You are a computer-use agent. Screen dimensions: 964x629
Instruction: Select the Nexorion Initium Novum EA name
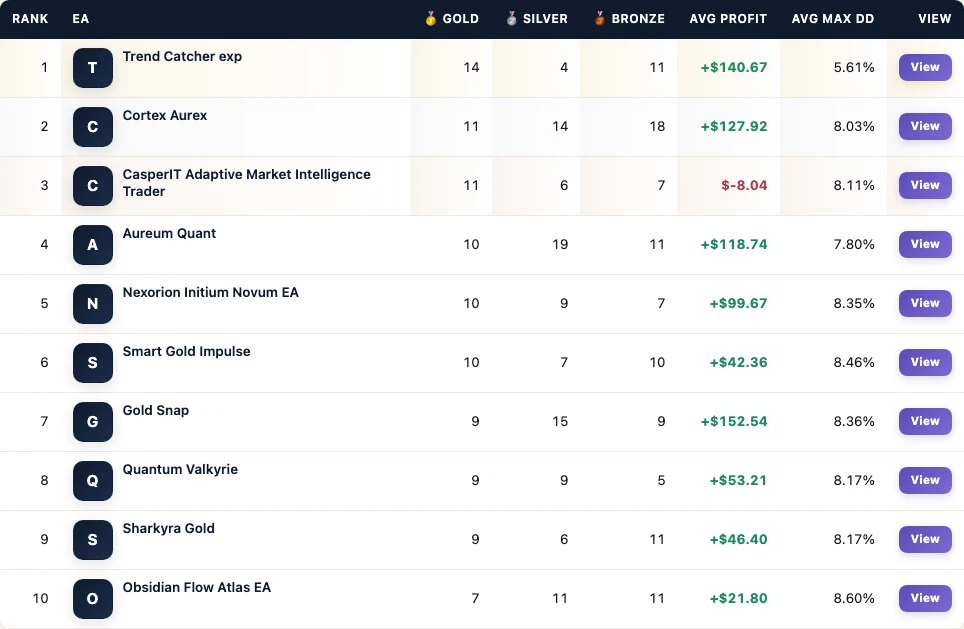pyautogui.click(x=211, y=293)
